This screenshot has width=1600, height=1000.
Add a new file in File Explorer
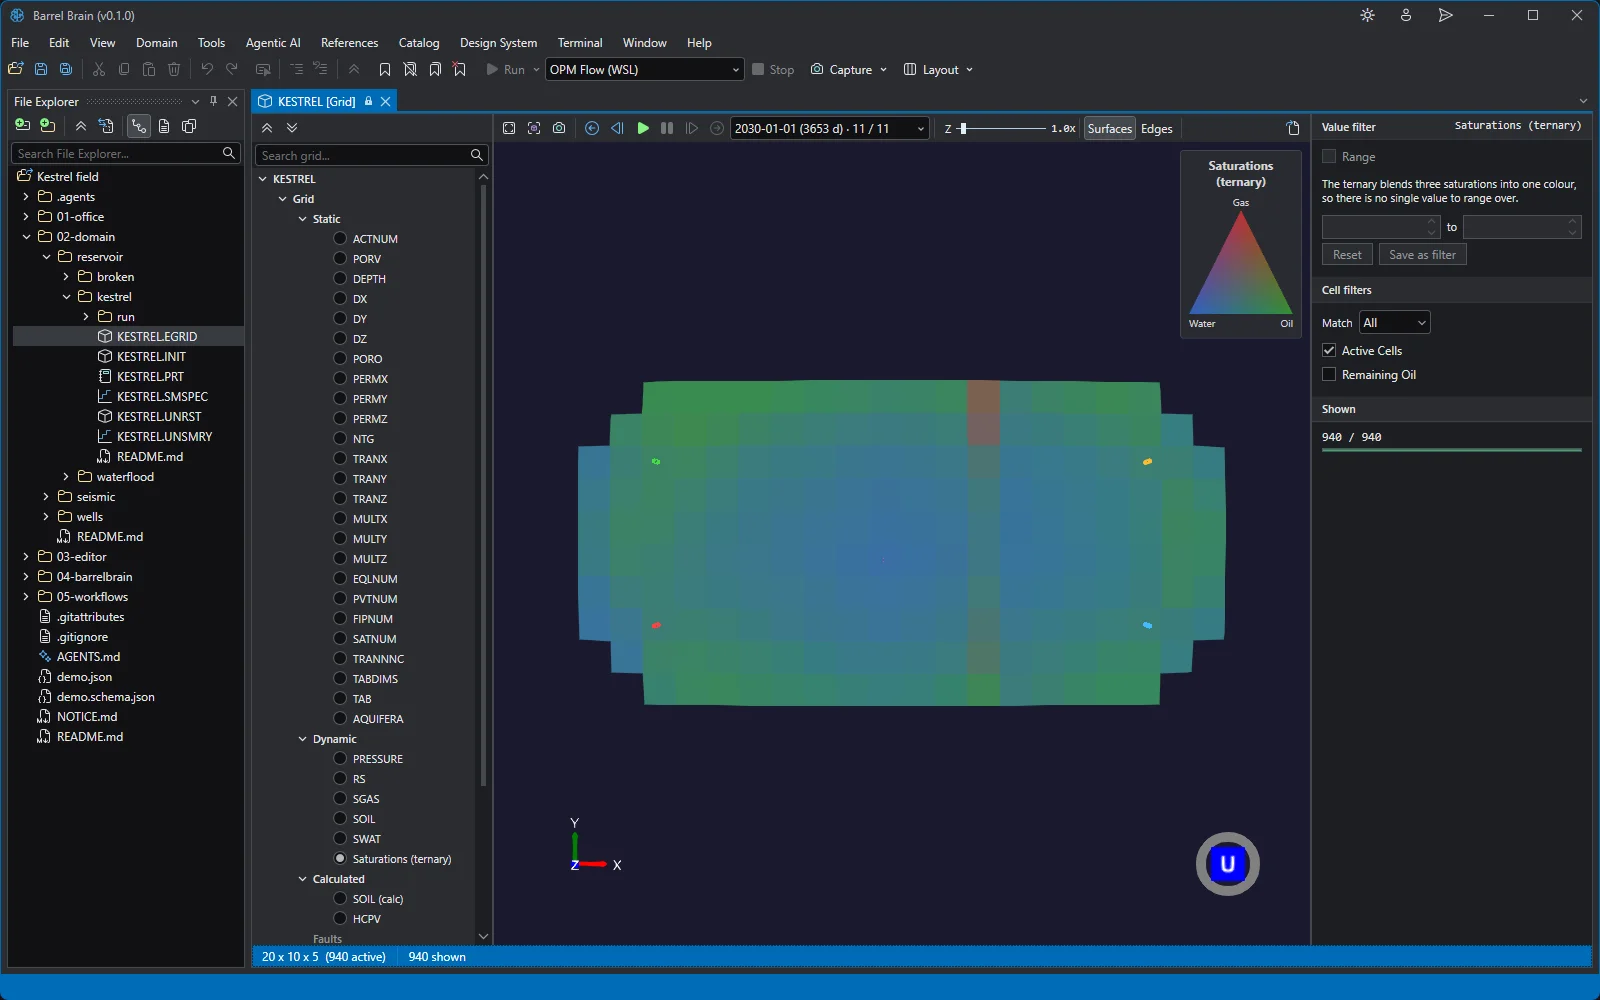coord(22,126)
